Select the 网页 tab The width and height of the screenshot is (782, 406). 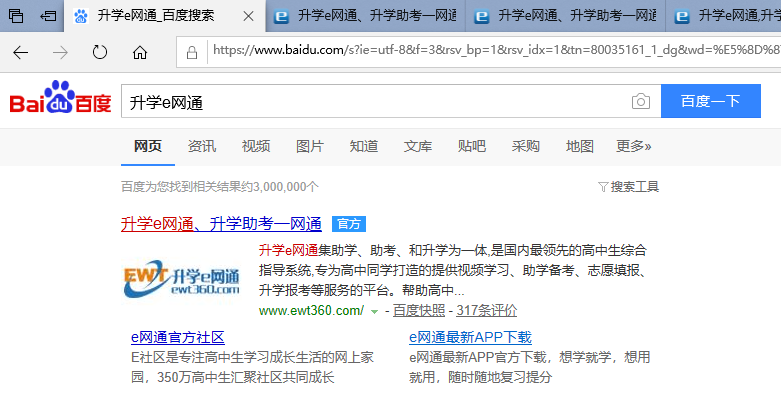click(148, 146)
